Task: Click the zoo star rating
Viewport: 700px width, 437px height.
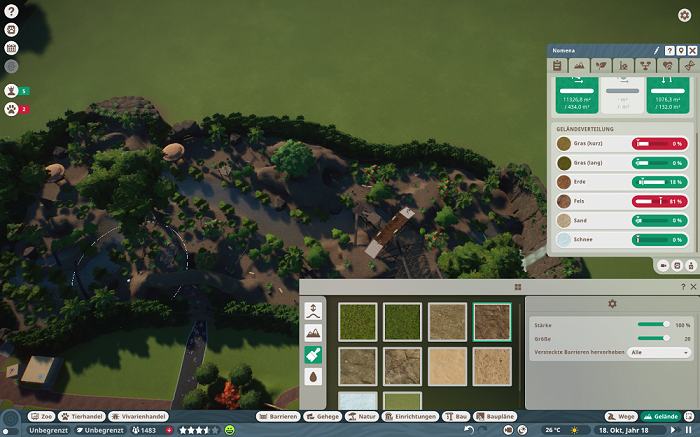Action: 199,430
